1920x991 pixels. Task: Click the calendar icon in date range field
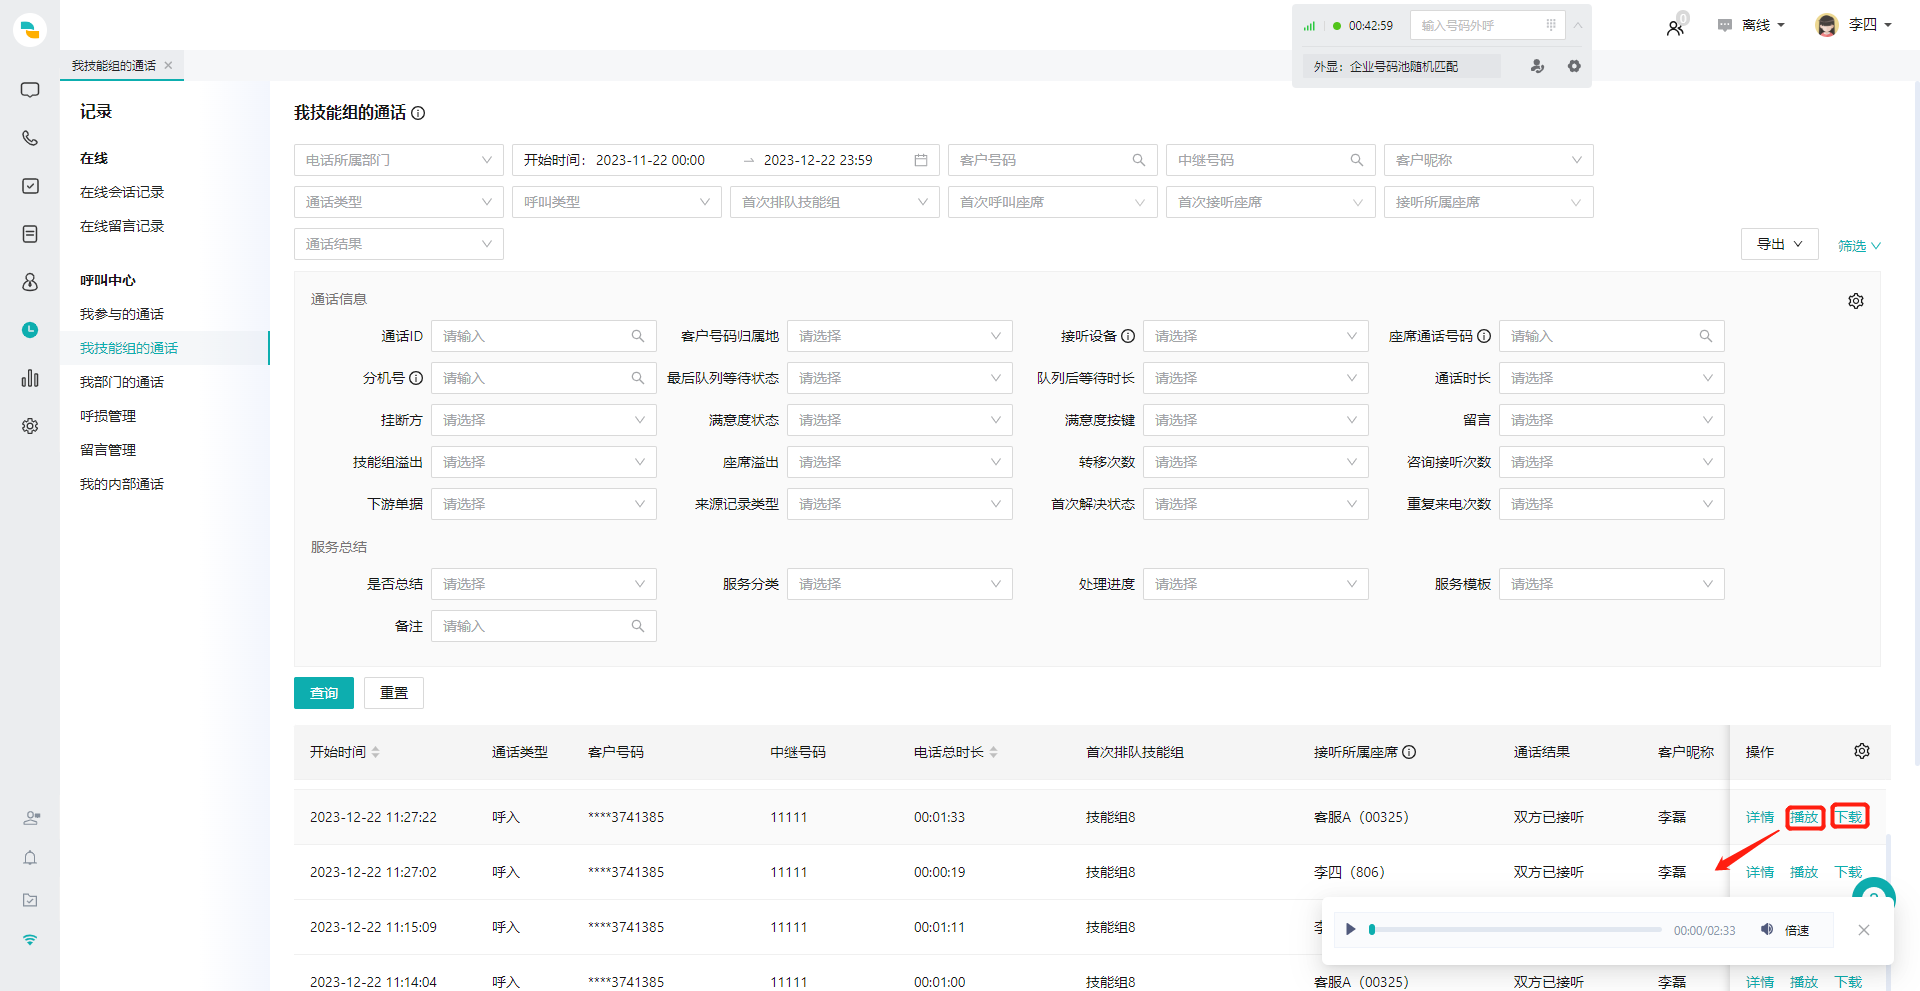click(x=921, y=160)
